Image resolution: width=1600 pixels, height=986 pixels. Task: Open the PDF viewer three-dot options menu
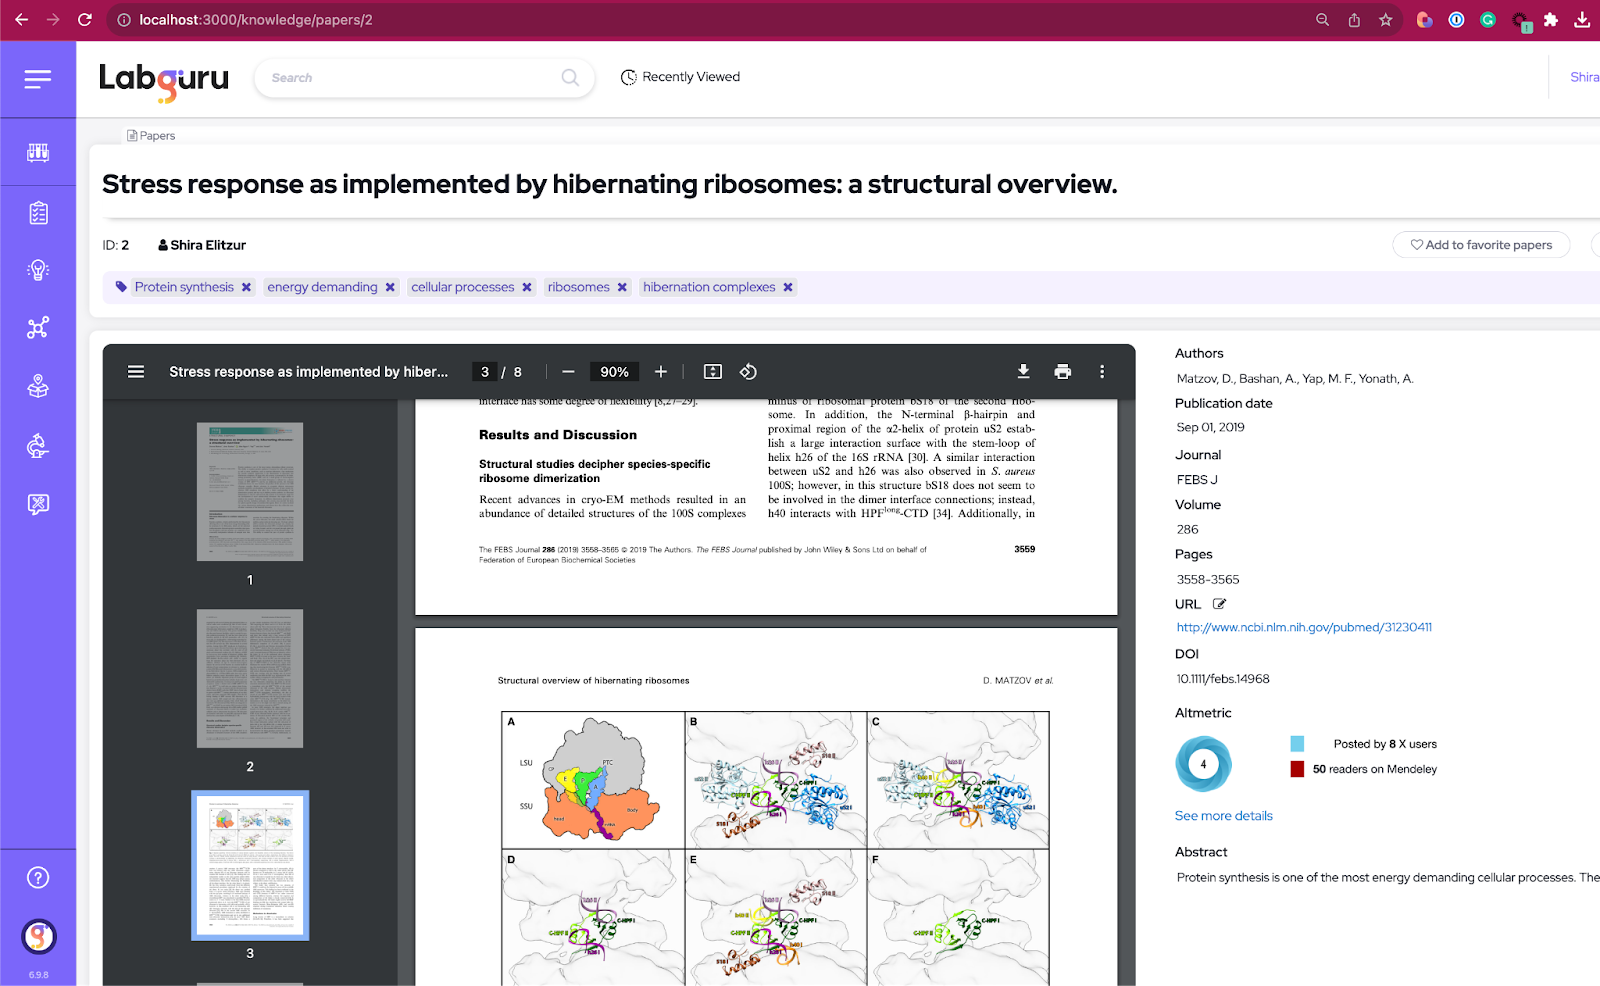click(x=1102, y=371)
